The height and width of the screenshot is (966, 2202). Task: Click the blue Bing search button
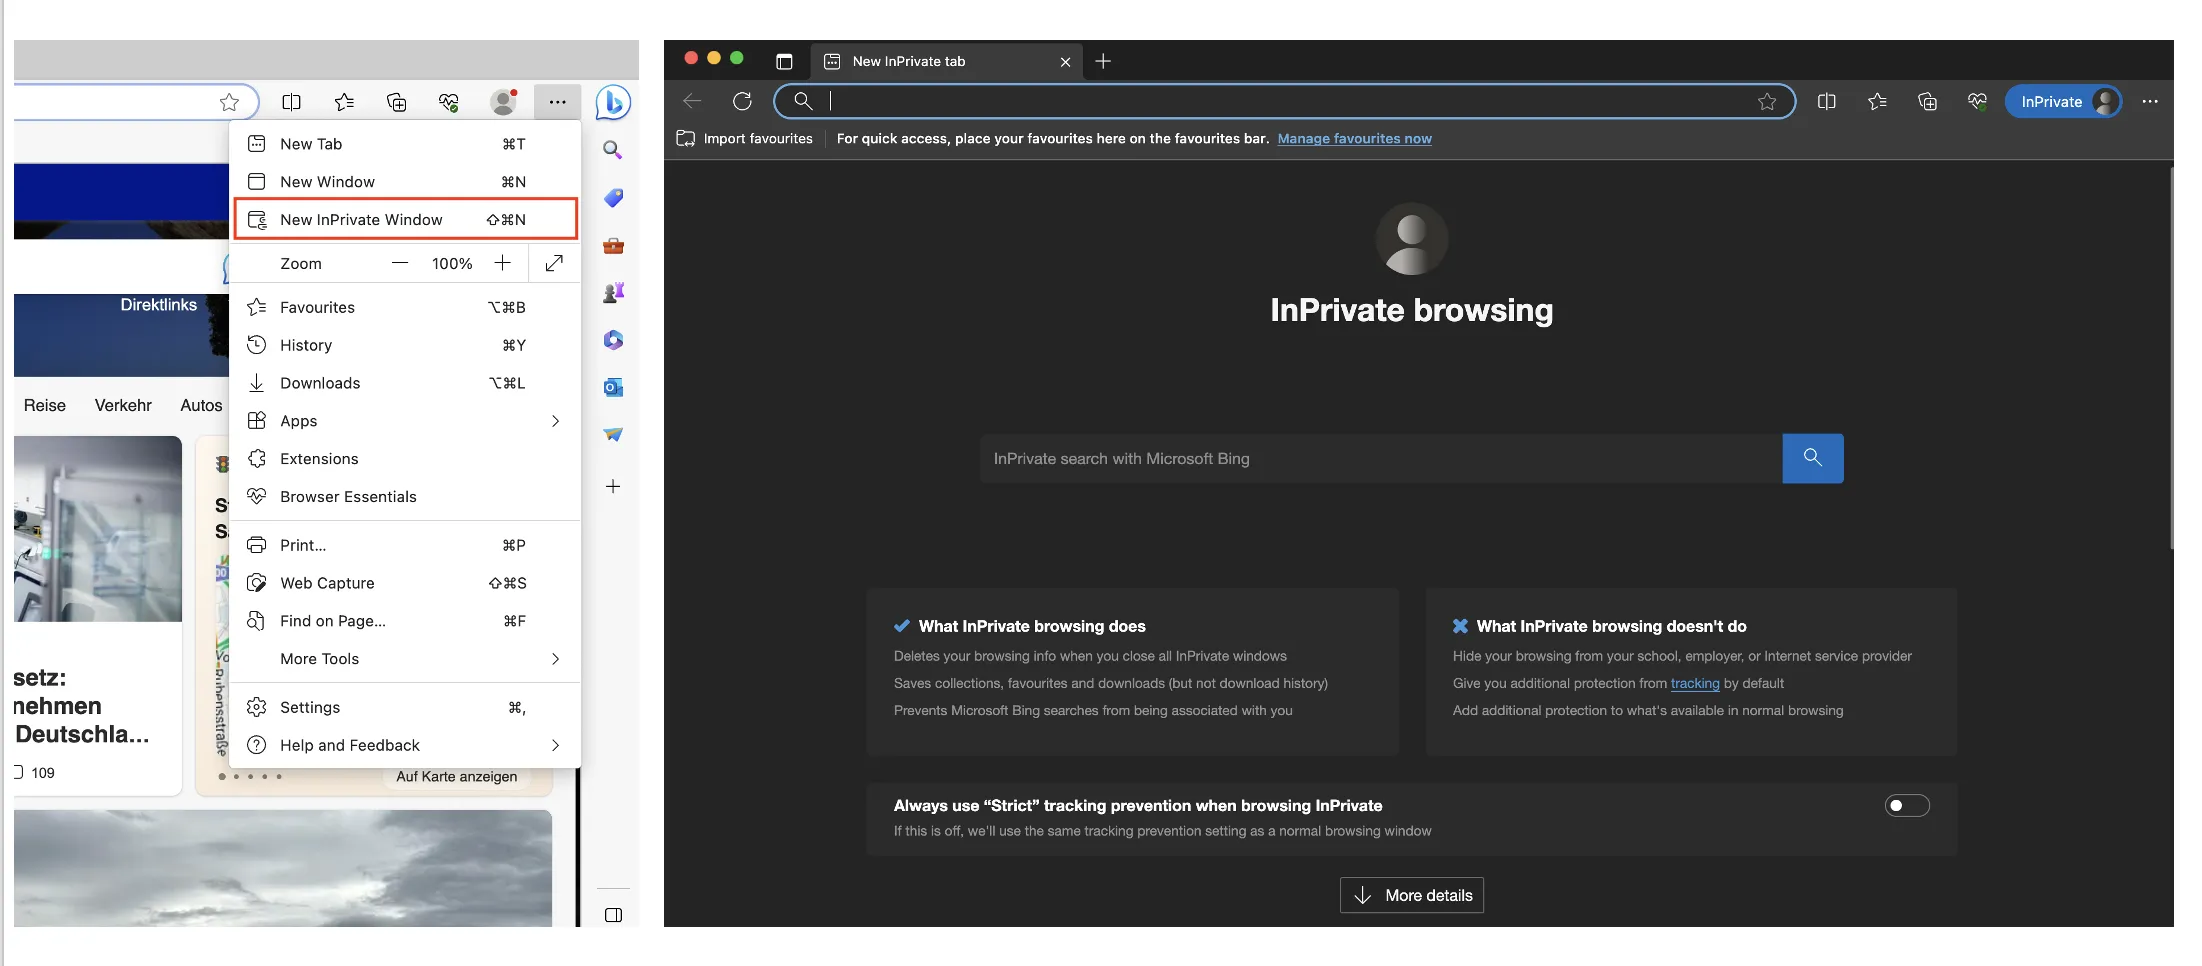point(1812,458)
